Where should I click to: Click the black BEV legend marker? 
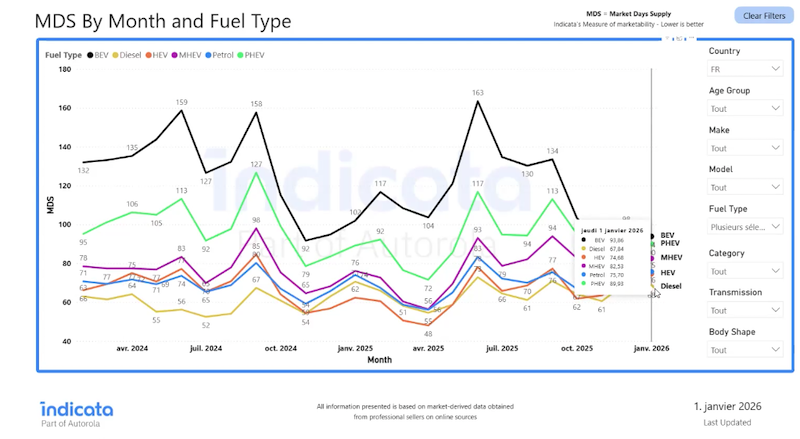pos(91,55)
